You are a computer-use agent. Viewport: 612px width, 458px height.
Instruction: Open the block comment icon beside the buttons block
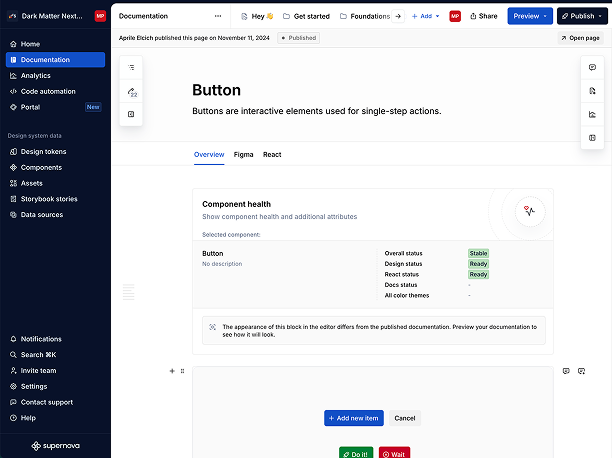566,371
